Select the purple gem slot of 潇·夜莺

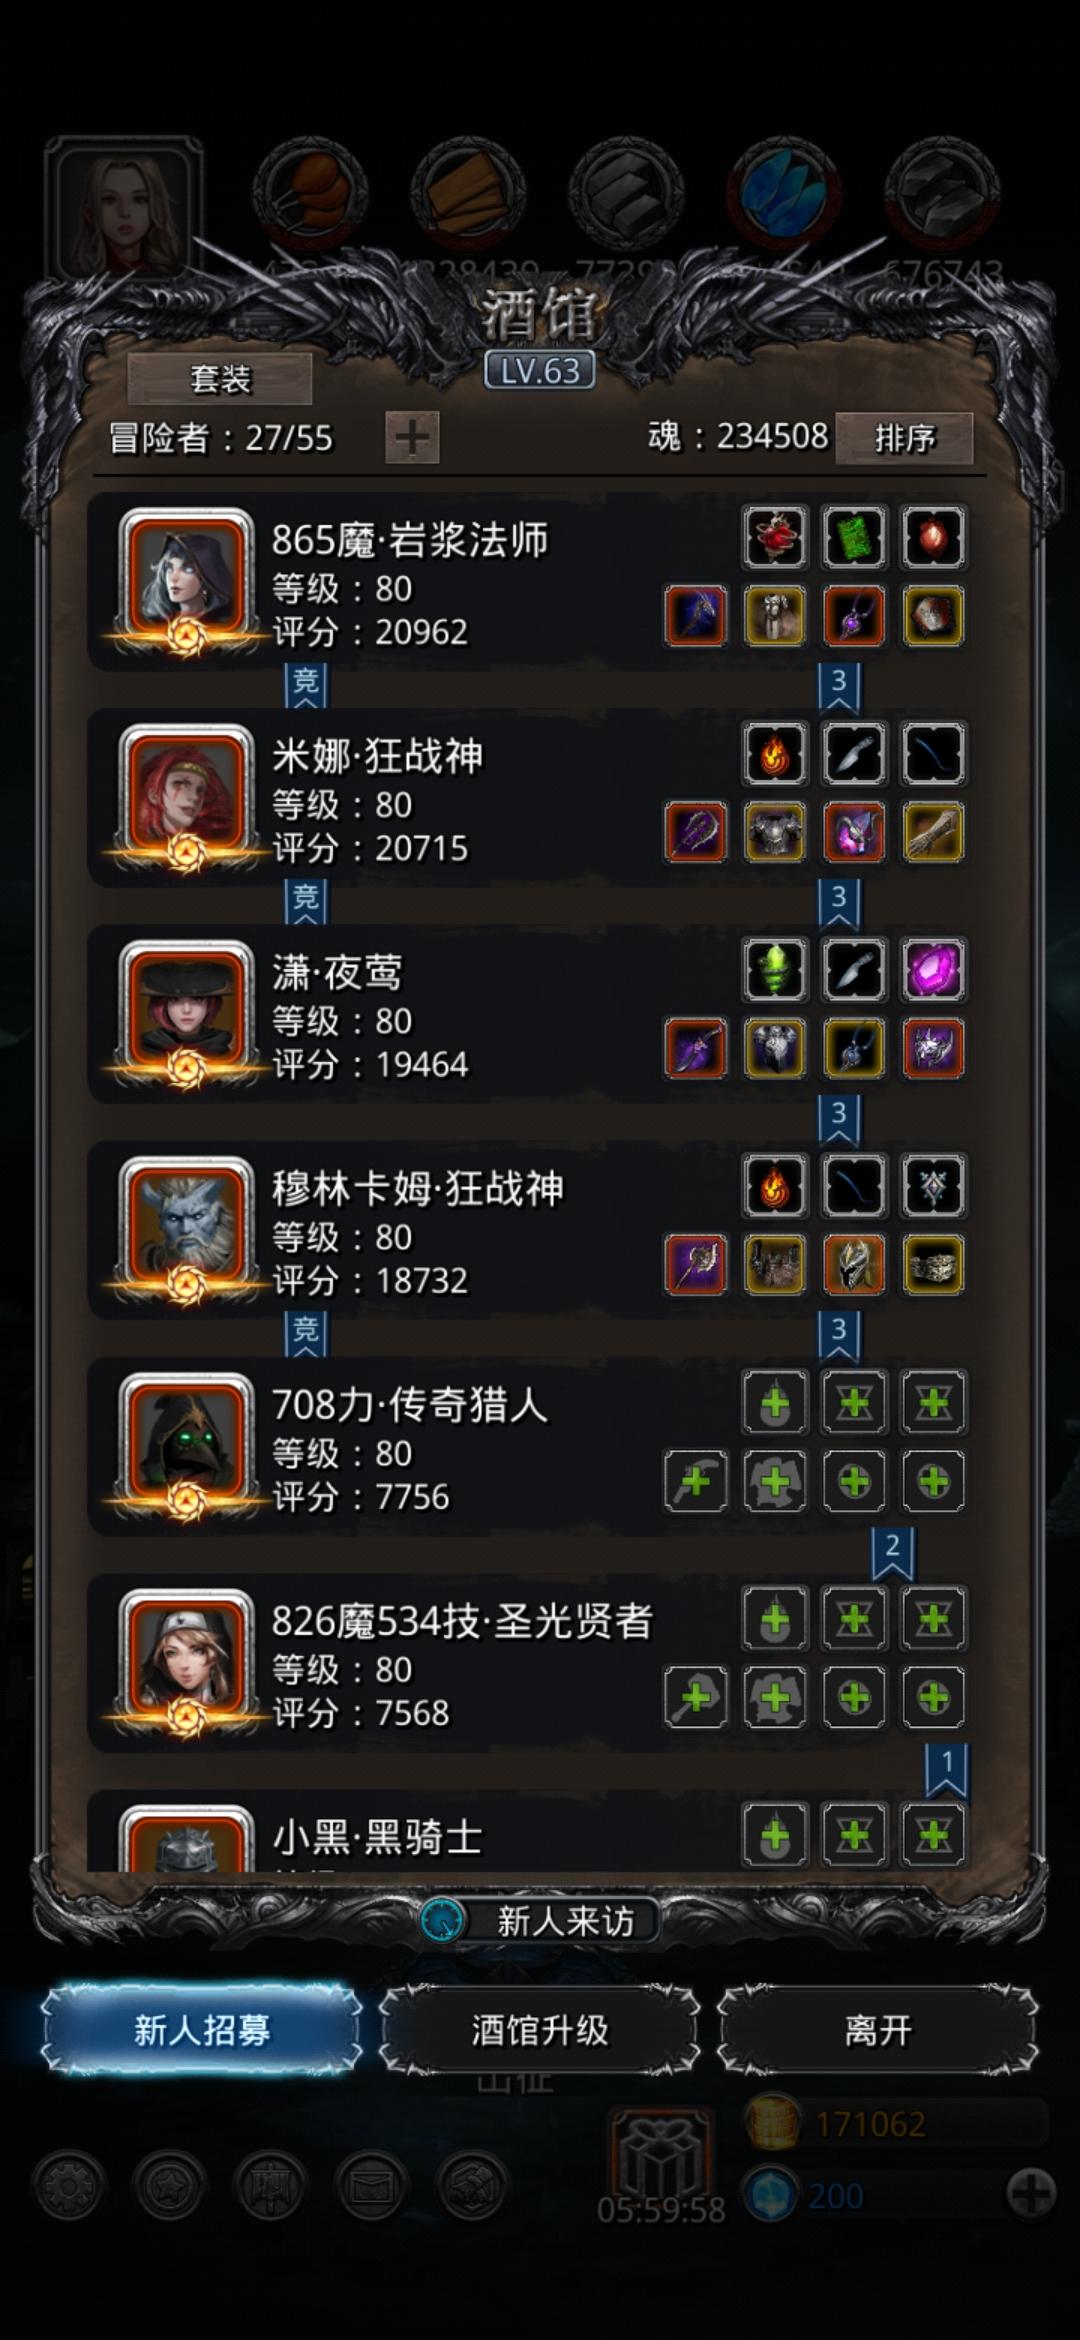[933, 969]
